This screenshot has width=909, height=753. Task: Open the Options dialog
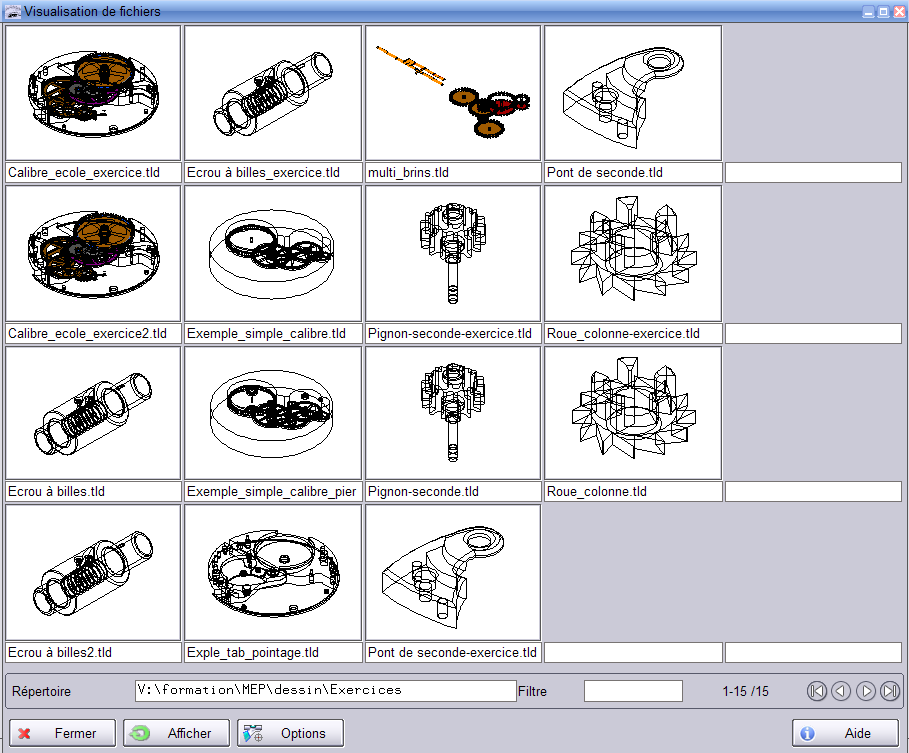290,733
